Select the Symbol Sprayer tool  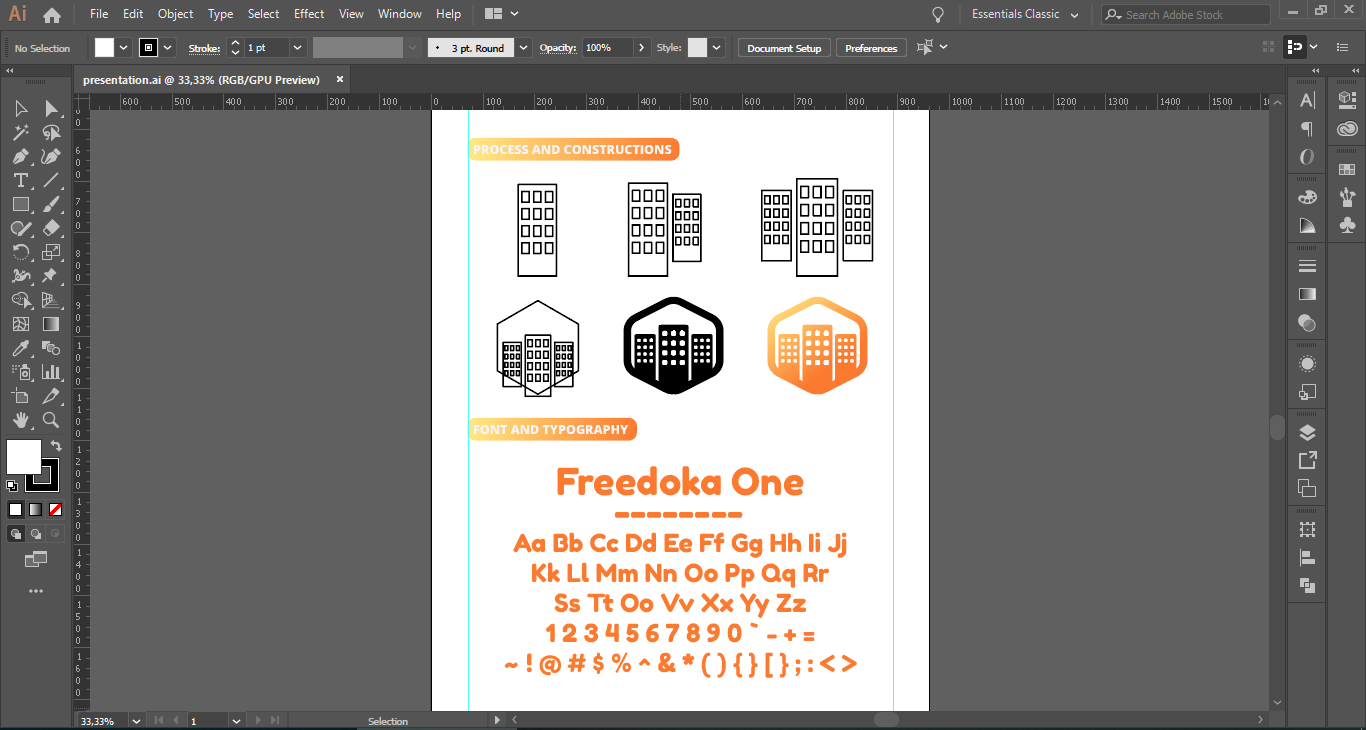click(20, 372)
